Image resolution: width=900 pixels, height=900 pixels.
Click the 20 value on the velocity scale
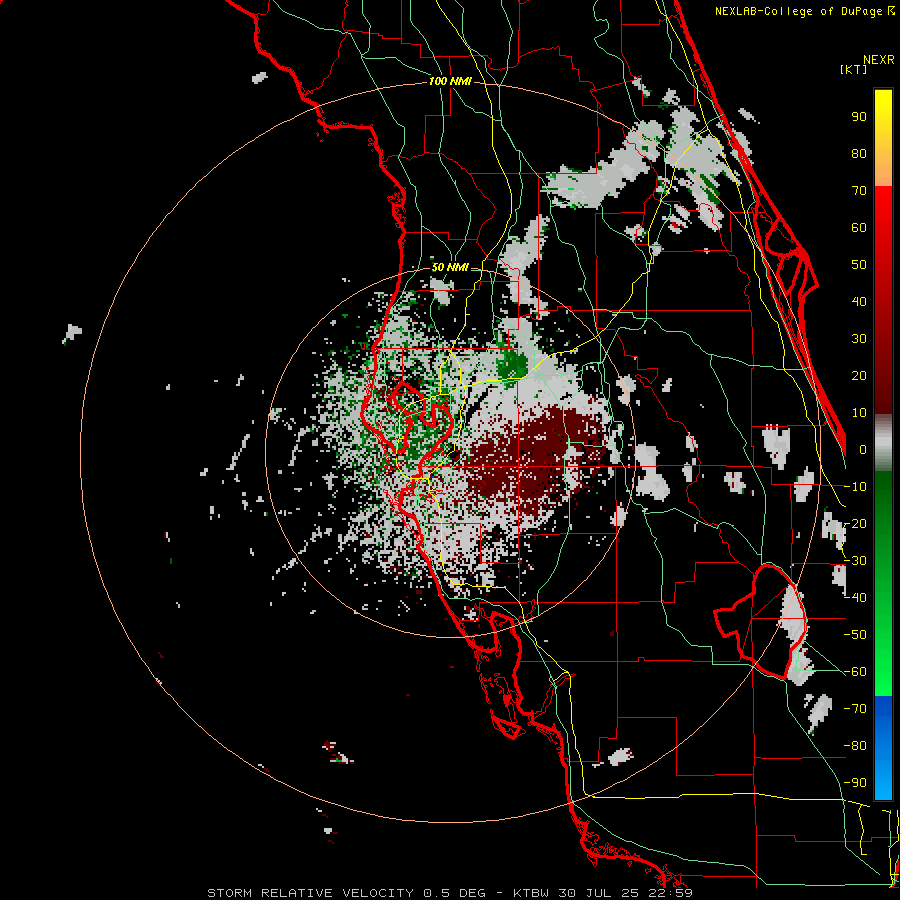coord(859,376)
